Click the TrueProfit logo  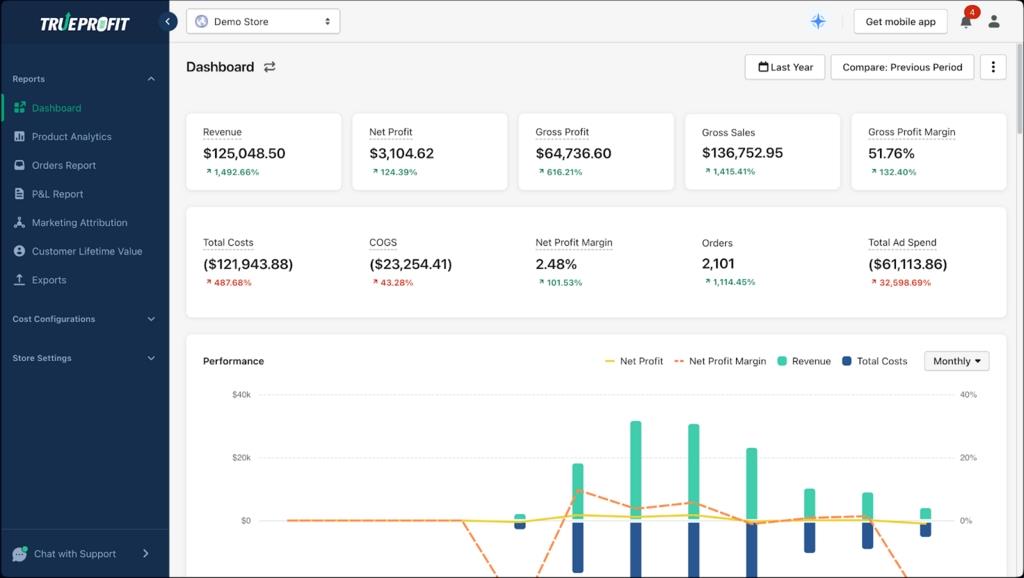84,23
